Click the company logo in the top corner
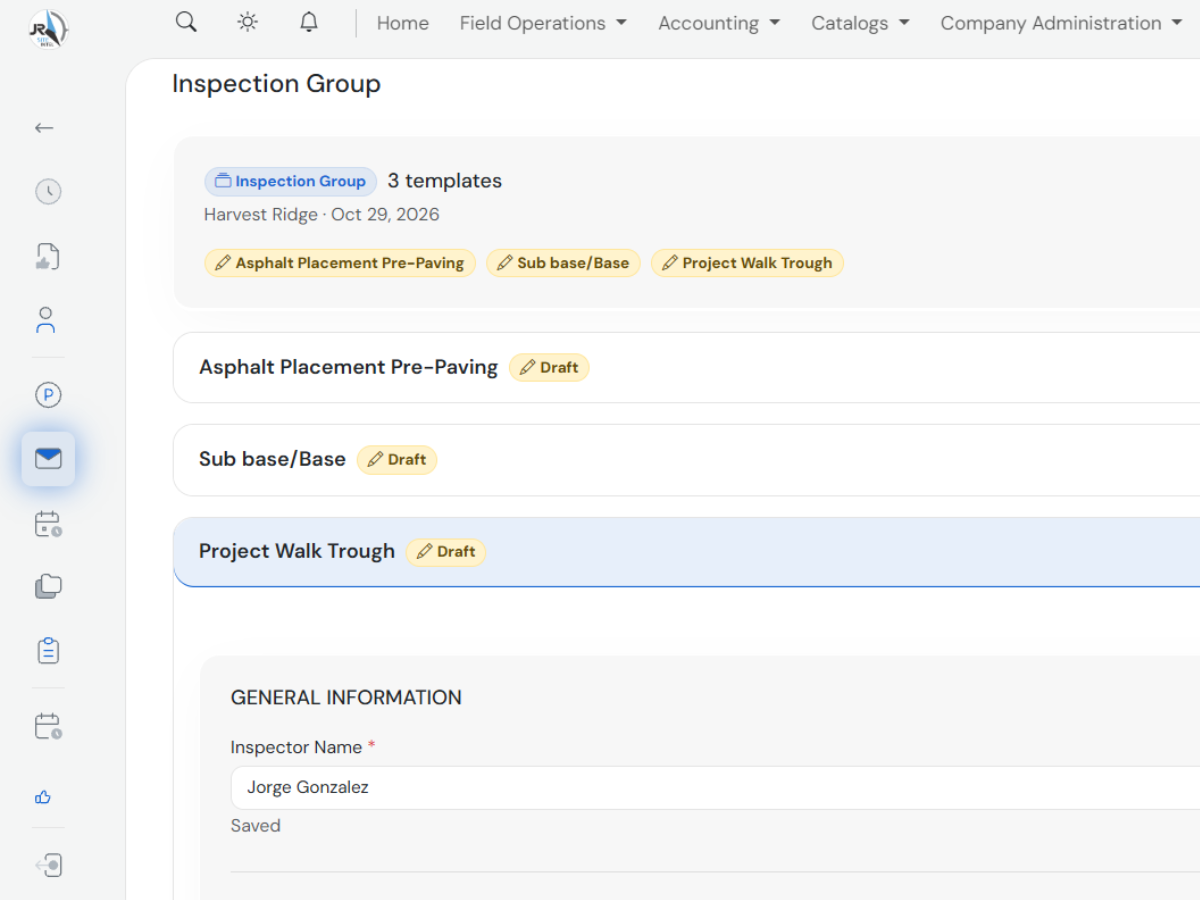This screenshot has width=1200, height=900. pyautogui.click(x=48, y=29)
